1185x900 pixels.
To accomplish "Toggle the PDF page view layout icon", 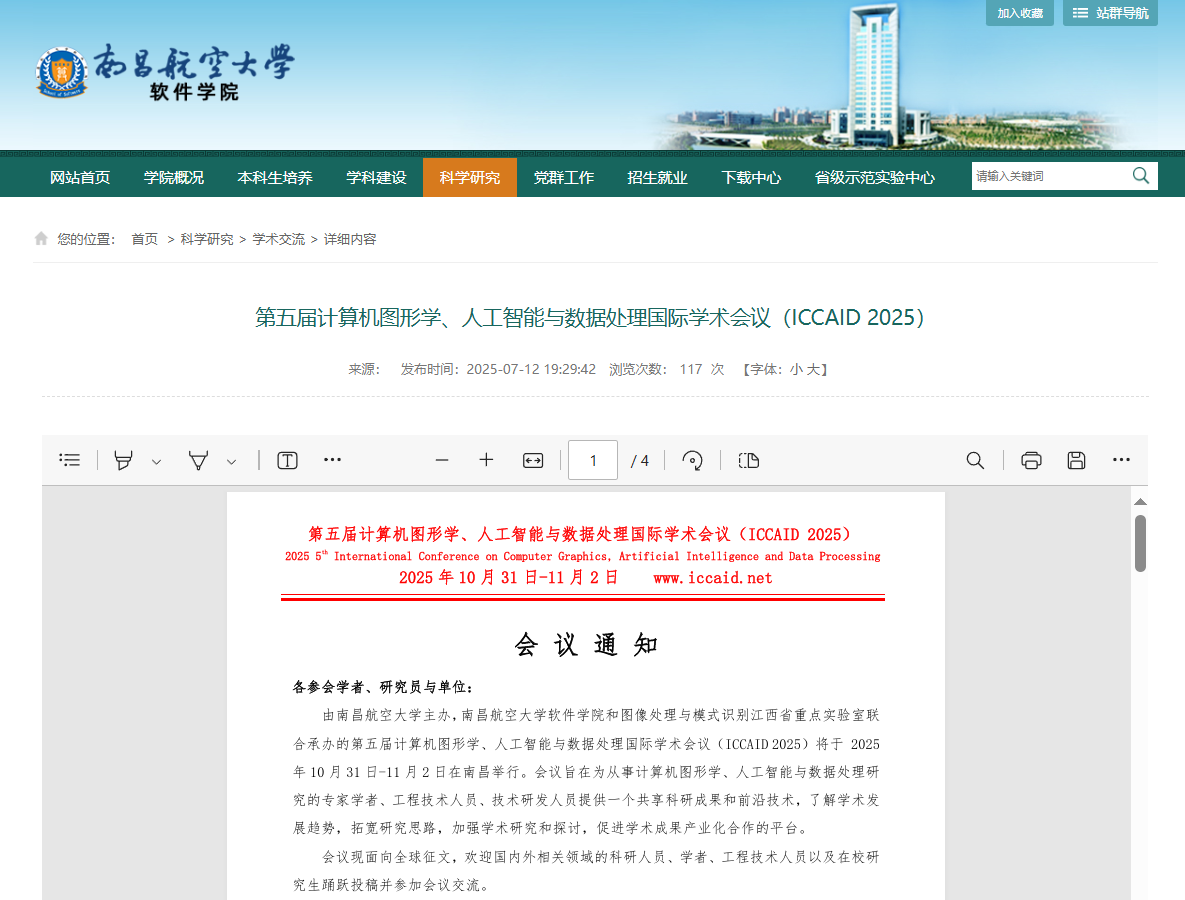I will [x=748, y=460].
